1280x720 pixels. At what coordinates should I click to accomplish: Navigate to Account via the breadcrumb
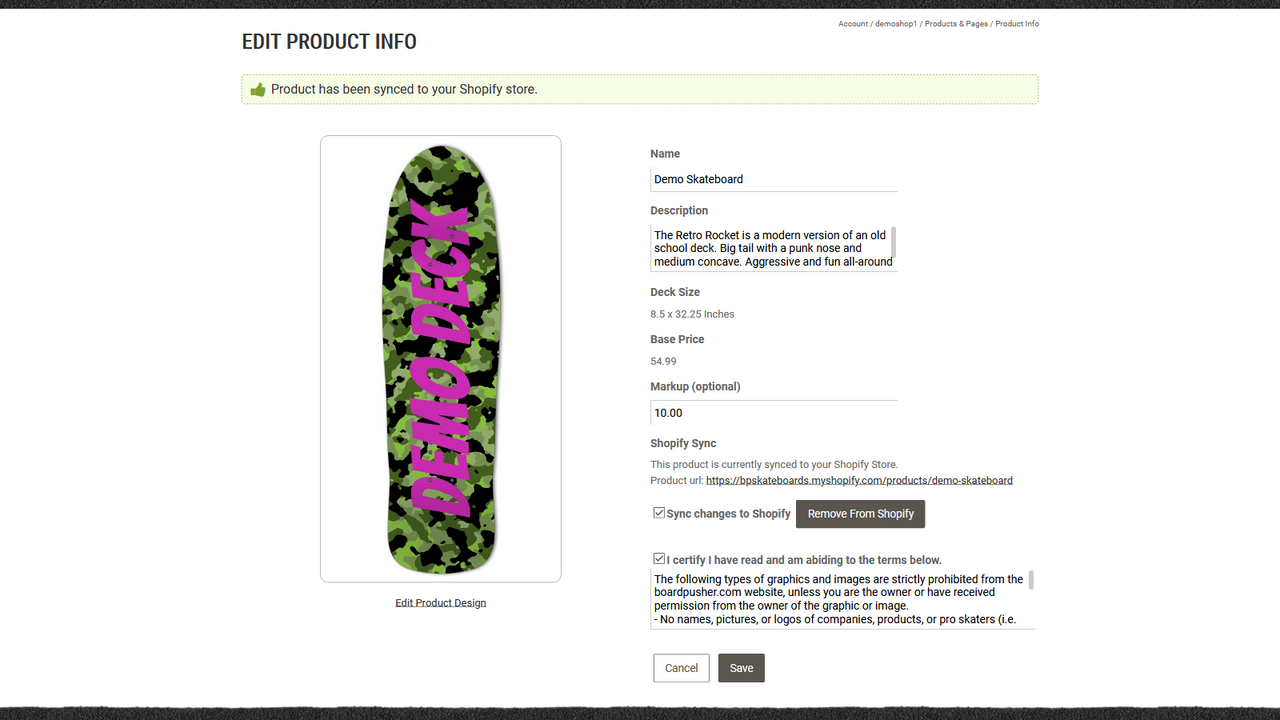853,23
